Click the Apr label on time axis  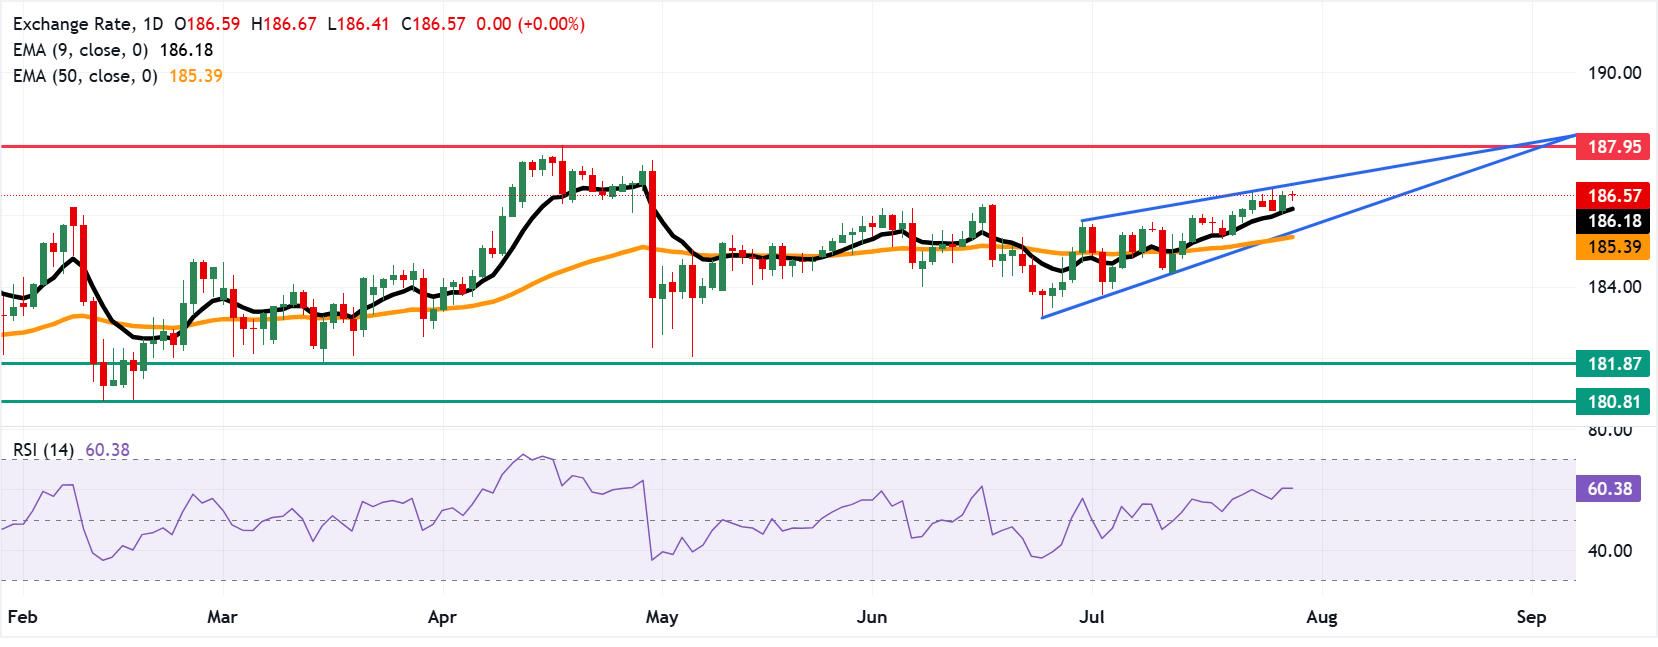pyautogui.click(x=442, y=617)
